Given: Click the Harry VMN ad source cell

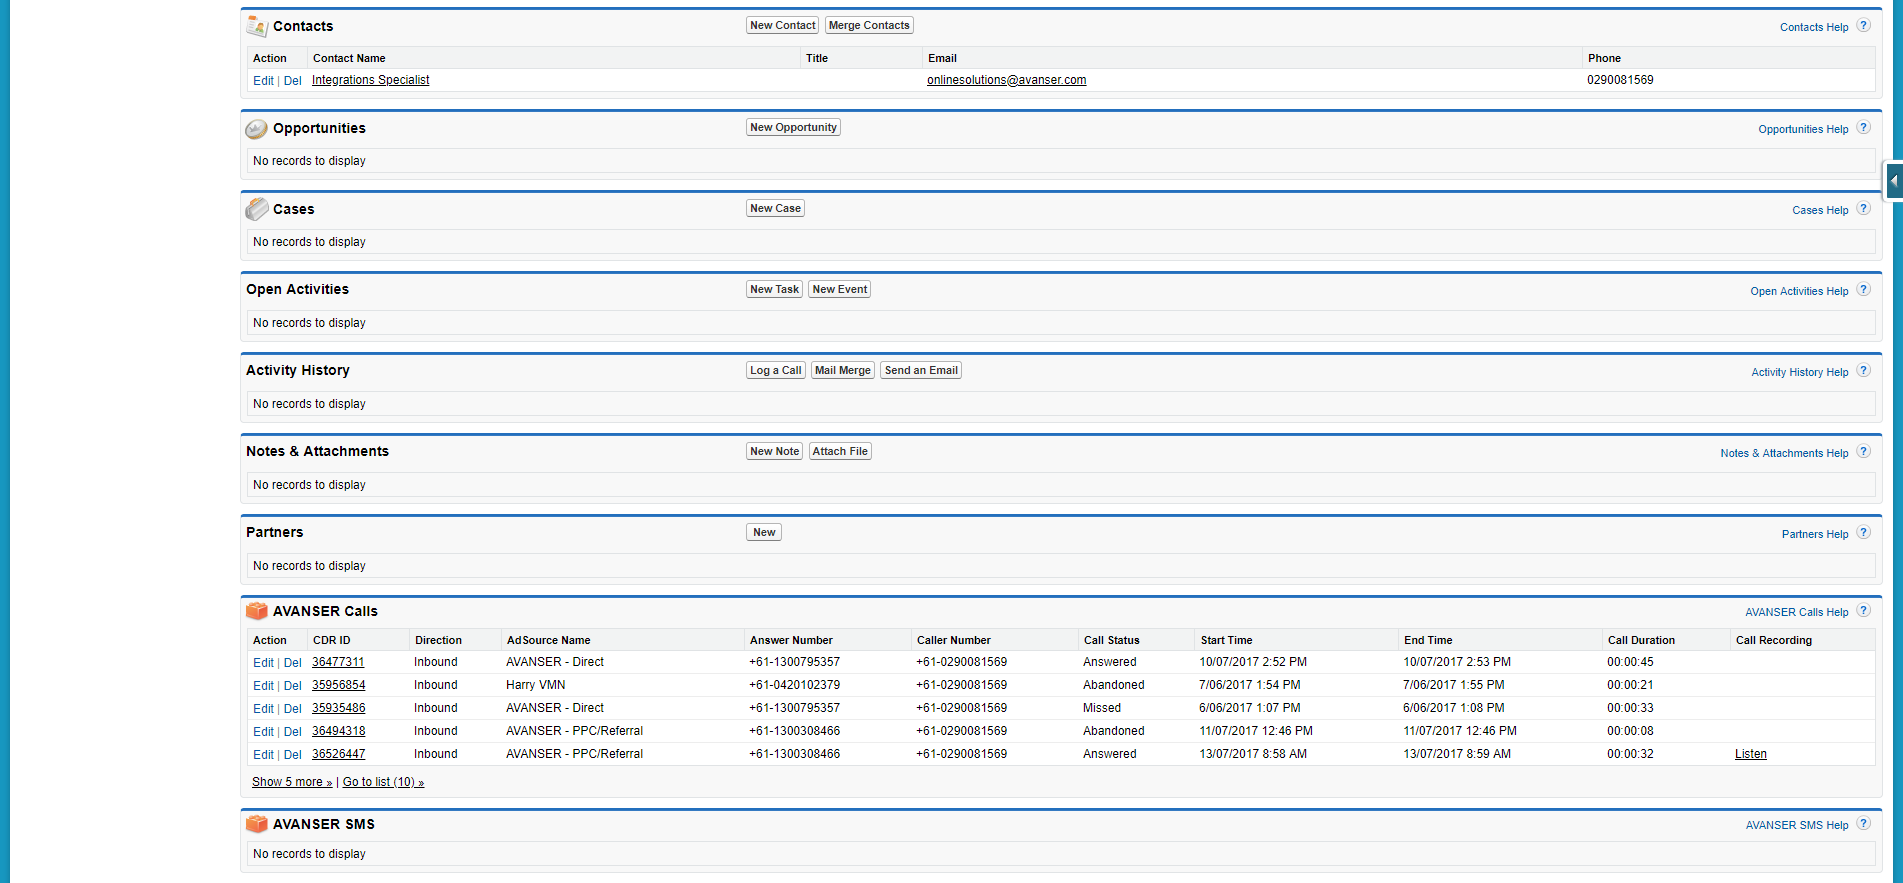Looking at the screenshot, I should (x=536, y=685).
